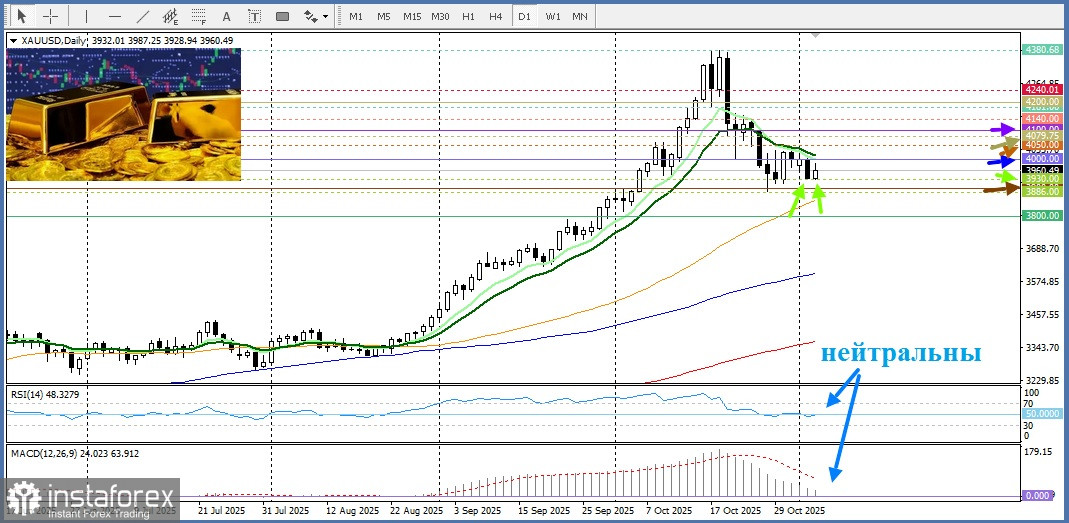
Task: Select the text label tool
Action: (x=254, y=16)
